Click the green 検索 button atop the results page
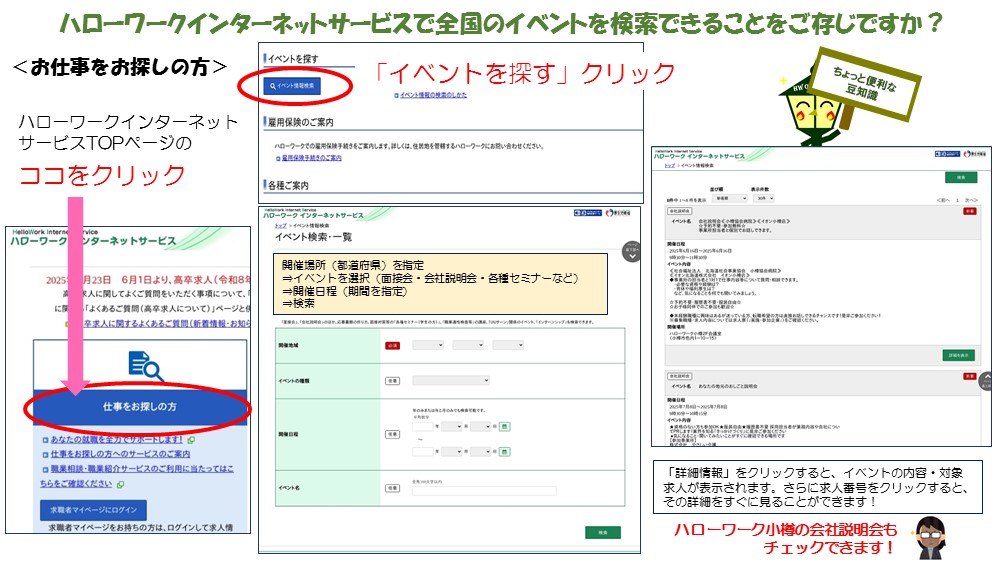Screen dimensions: 1004x565 click(961, 177)
